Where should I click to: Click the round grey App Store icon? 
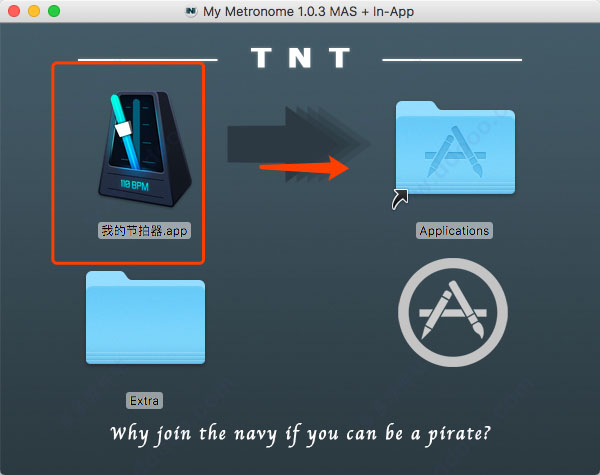pos(453,313)
